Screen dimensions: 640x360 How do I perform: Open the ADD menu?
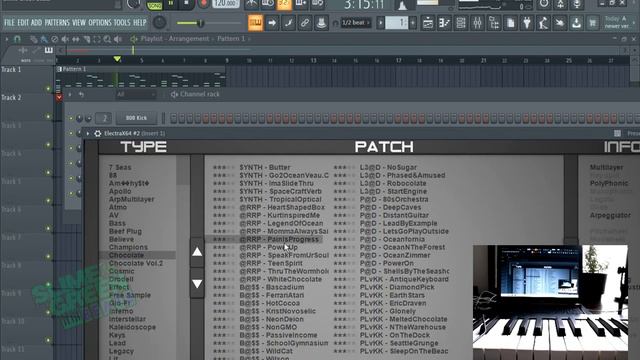tap(36, 22)
